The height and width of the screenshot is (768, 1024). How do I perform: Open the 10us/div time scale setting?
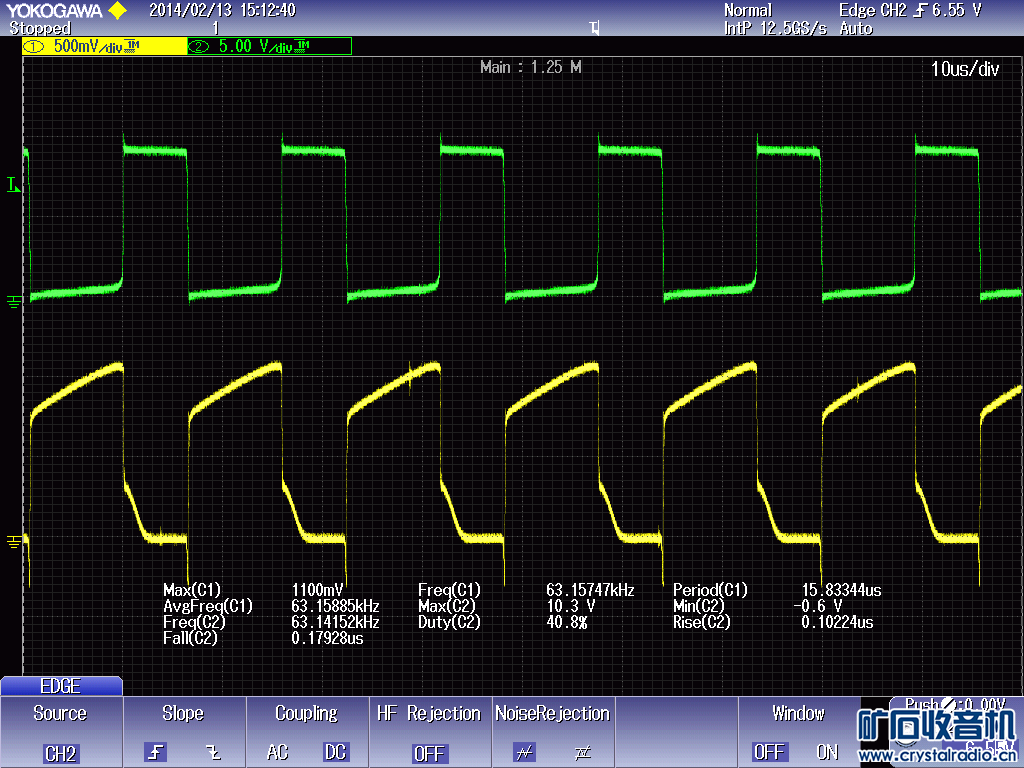(x=964, y=69)
